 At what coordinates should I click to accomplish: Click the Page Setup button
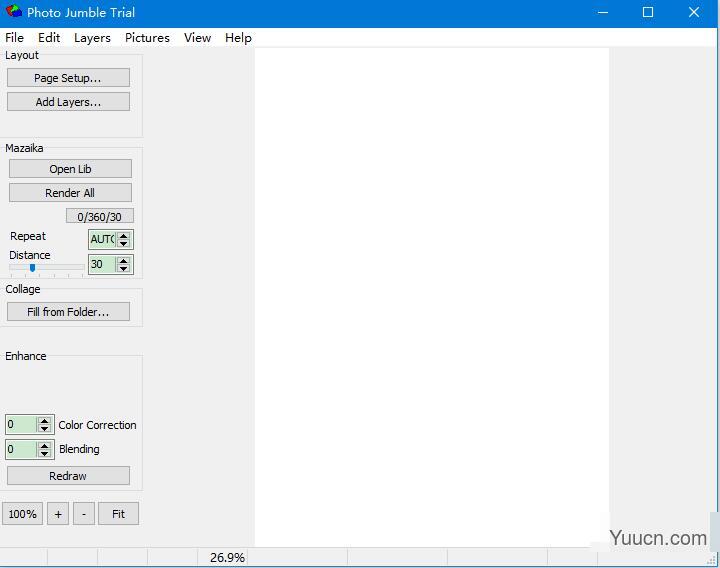[68, 78]
